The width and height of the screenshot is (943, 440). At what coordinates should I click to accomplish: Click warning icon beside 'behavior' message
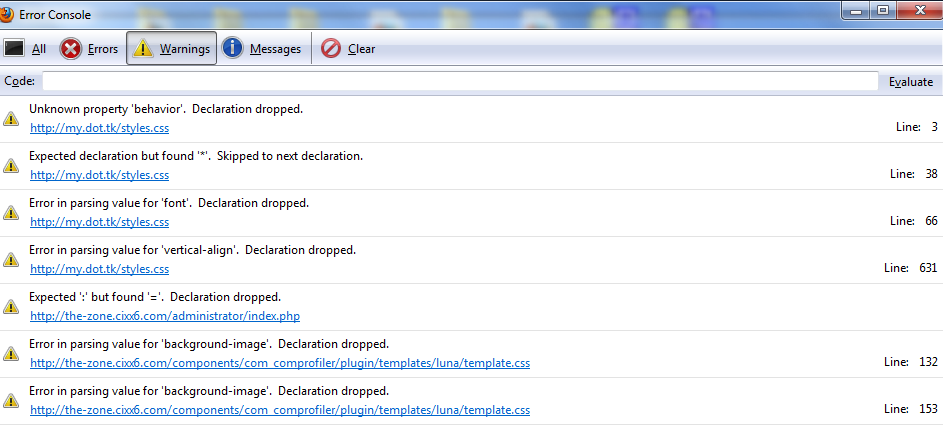click(11, 118)
